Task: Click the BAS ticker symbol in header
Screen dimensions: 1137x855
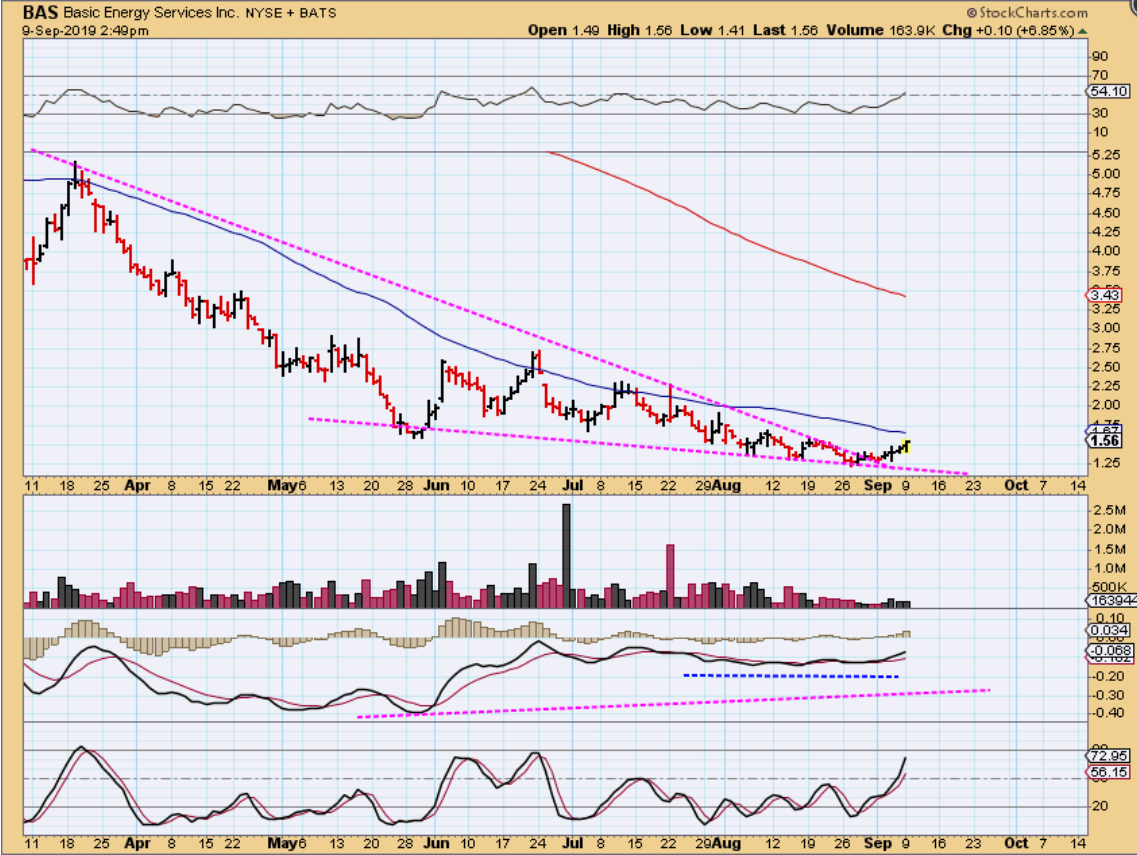Action: coord(41,13)
